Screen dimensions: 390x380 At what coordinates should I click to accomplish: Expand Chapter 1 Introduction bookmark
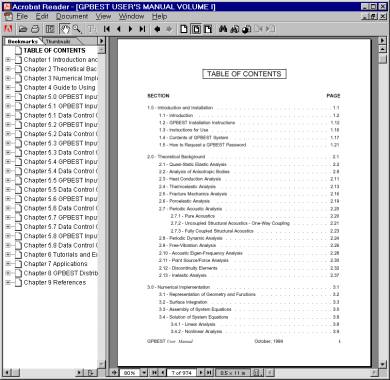pos(8,60)
